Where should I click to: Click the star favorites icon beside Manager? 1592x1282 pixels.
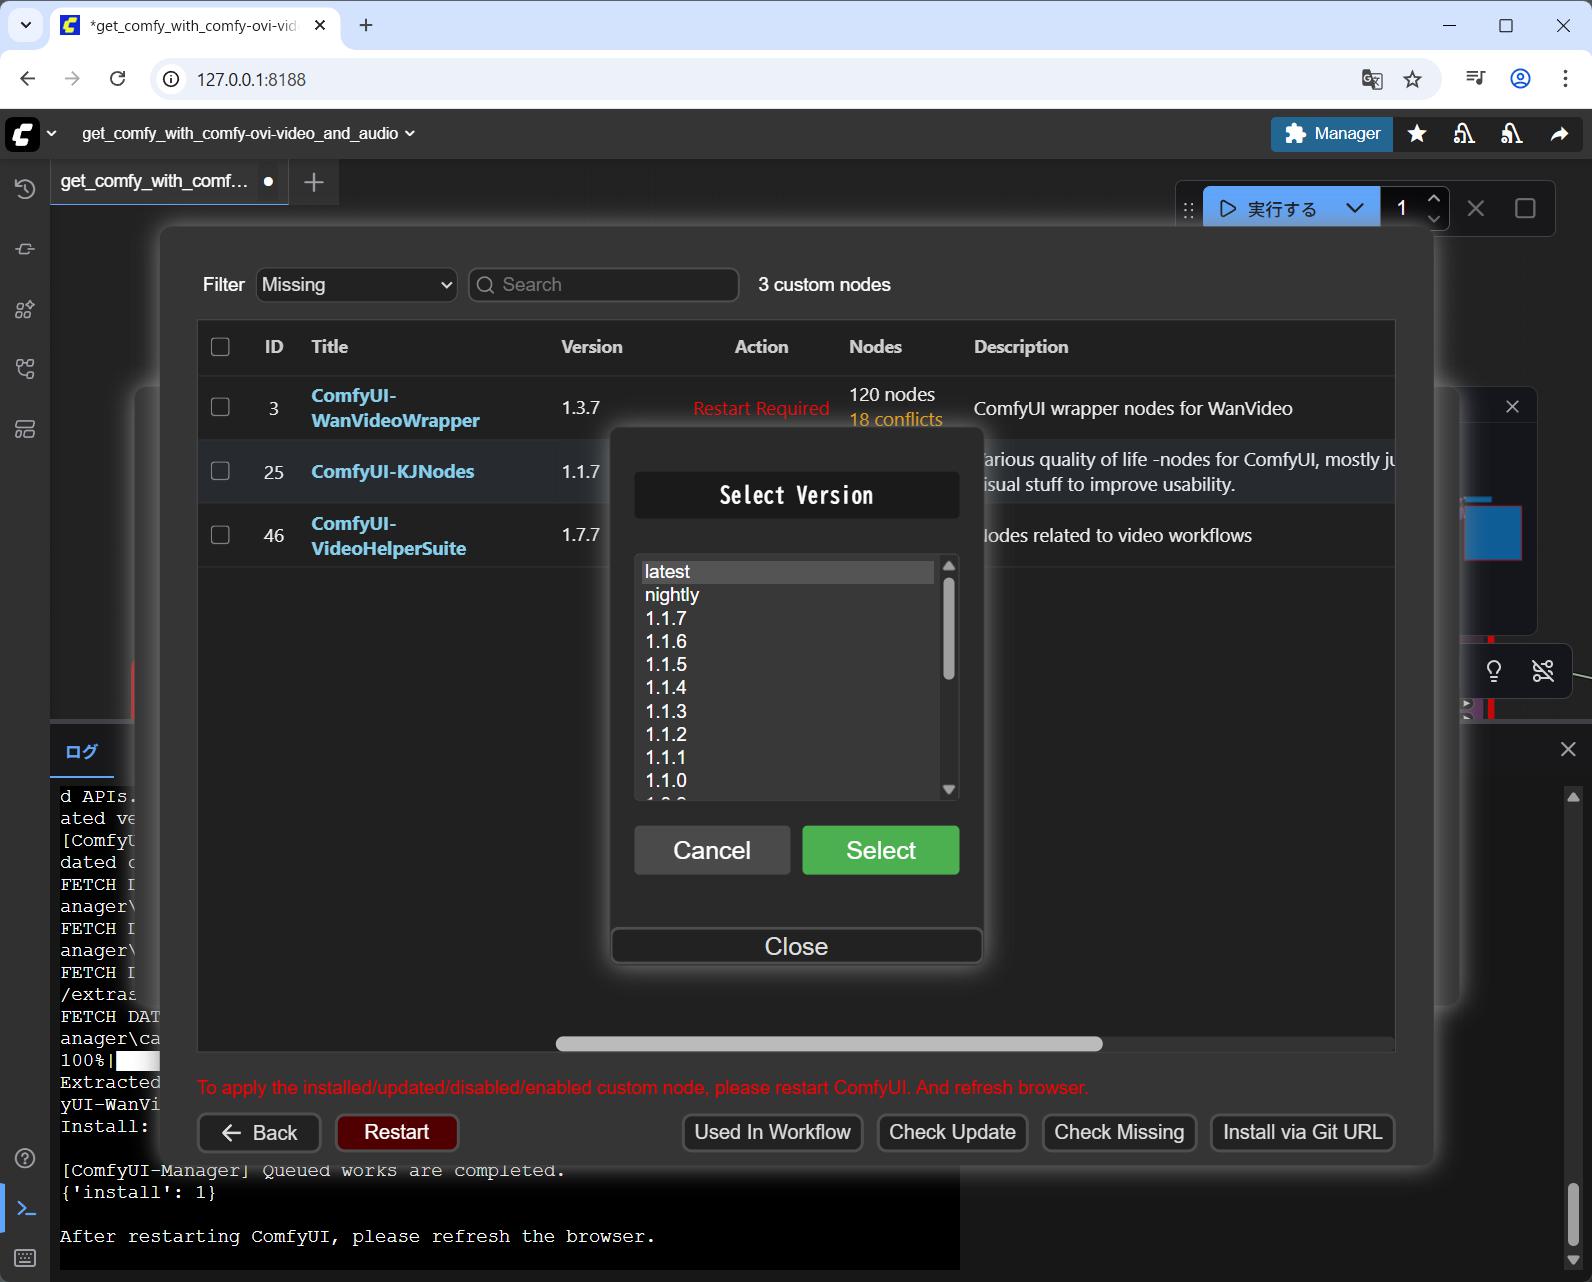click(x=1417, y=134)
